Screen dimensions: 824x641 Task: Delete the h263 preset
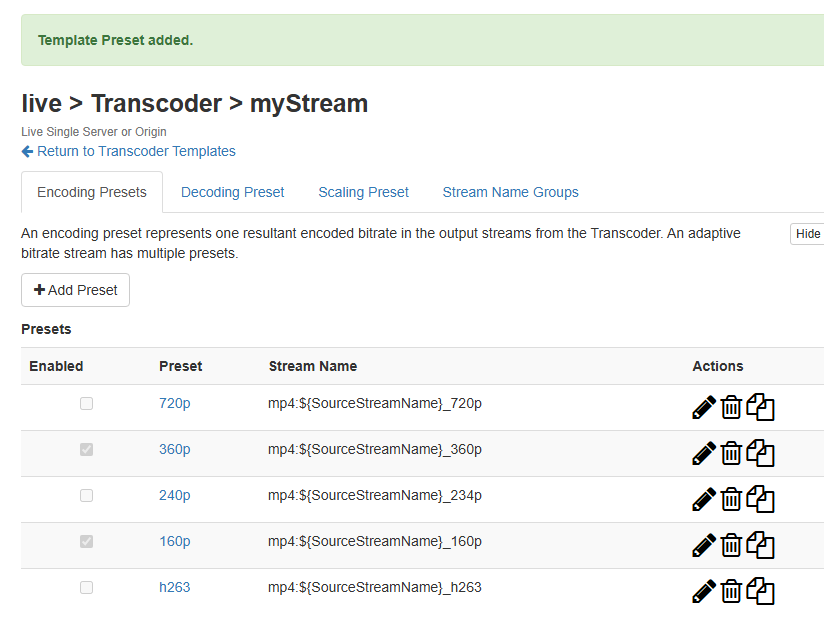[732, 591]
